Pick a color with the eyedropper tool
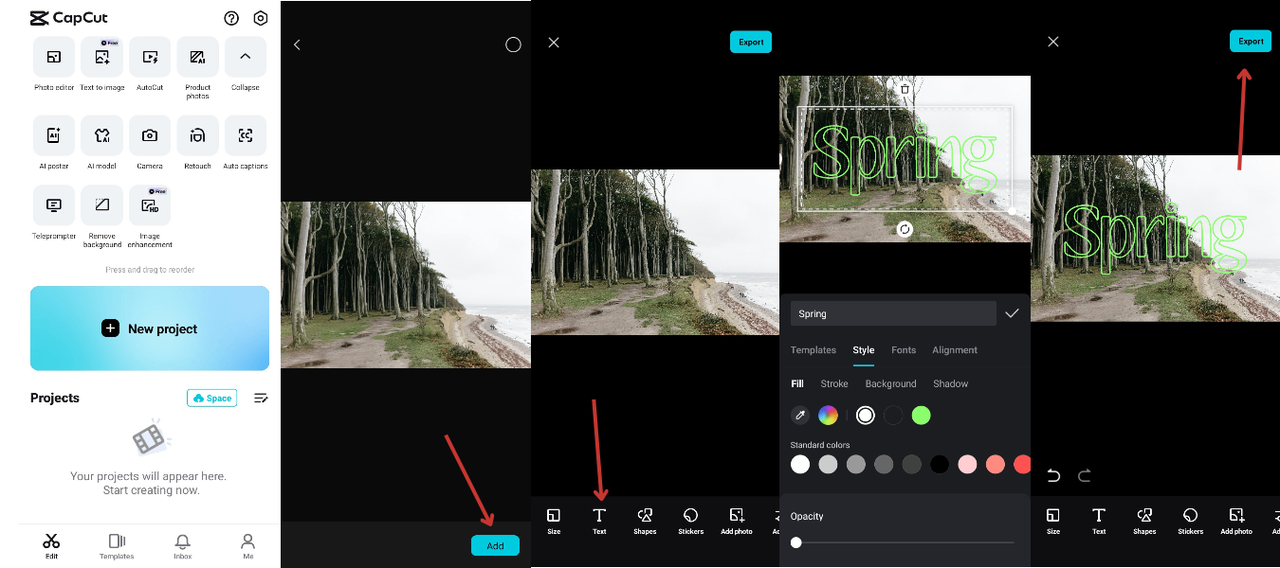 coord(800,415)
